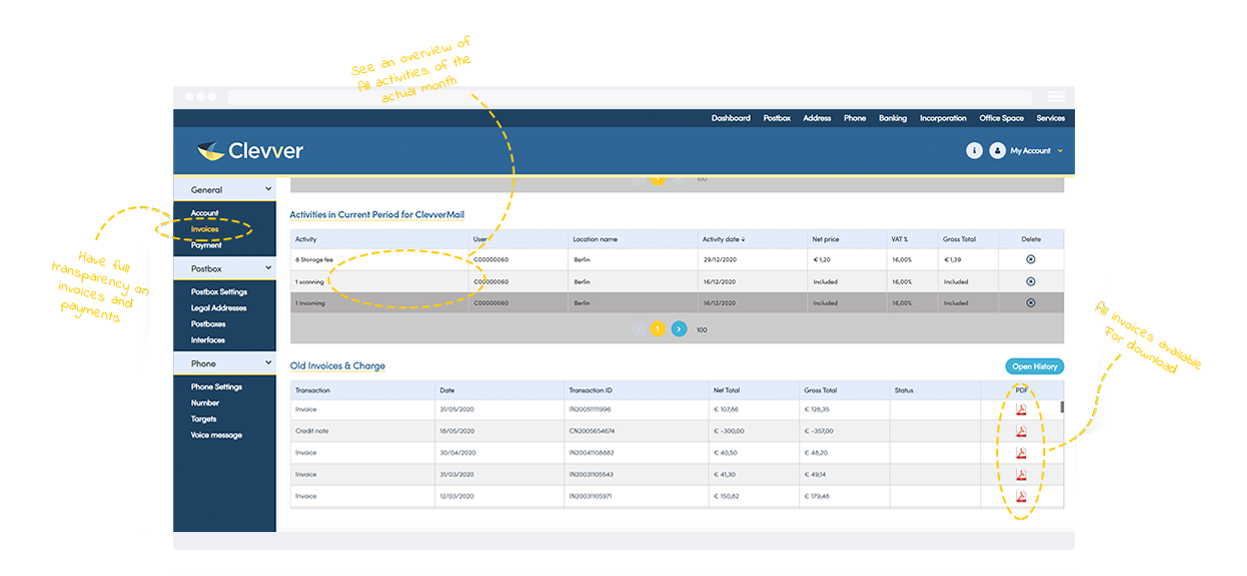Delete the 1 Incoming activity row
The width and height of the screenshot is (1247, 576).
1030,303
